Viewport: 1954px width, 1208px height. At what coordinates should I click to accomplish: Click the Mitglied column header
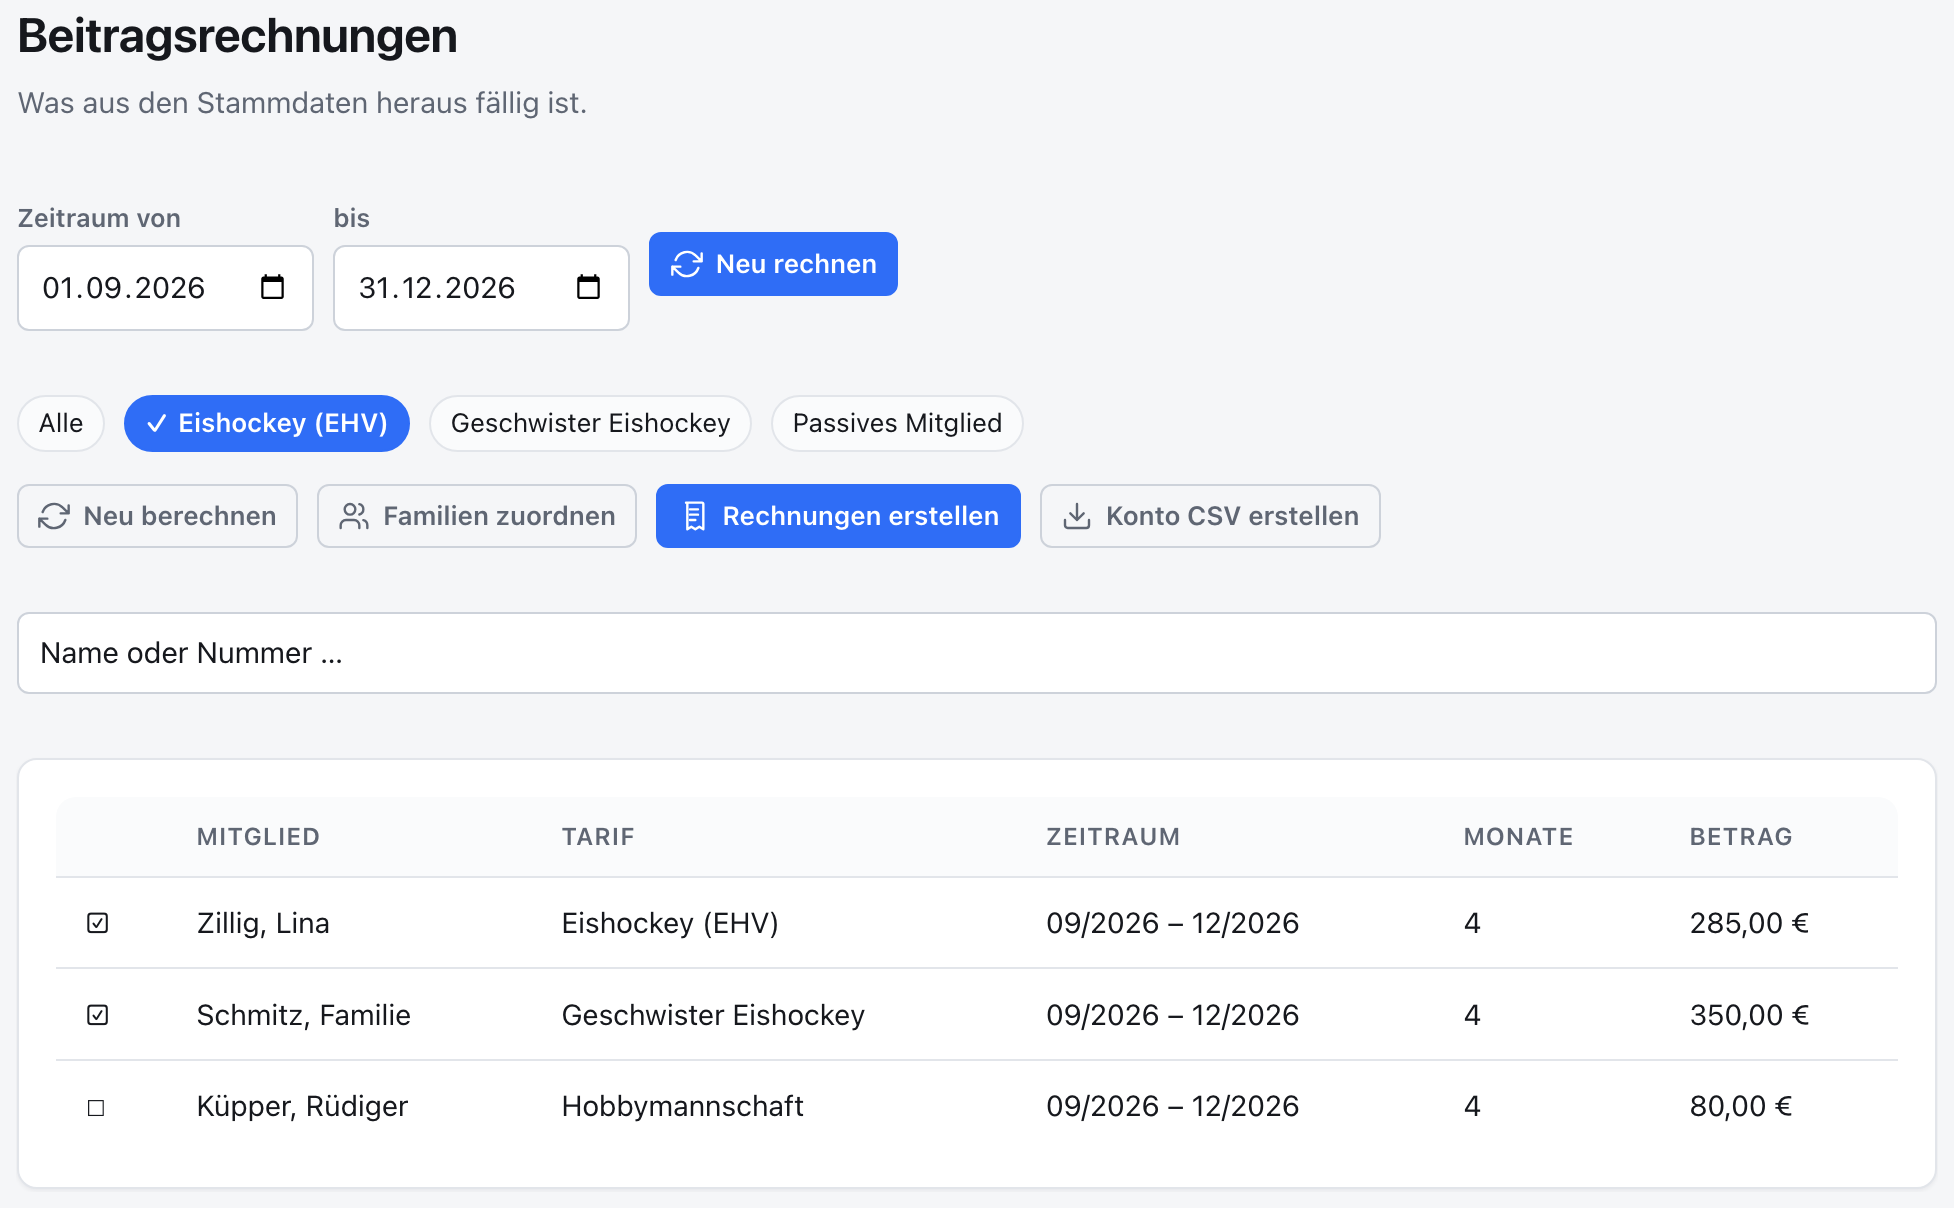point(258,837)
